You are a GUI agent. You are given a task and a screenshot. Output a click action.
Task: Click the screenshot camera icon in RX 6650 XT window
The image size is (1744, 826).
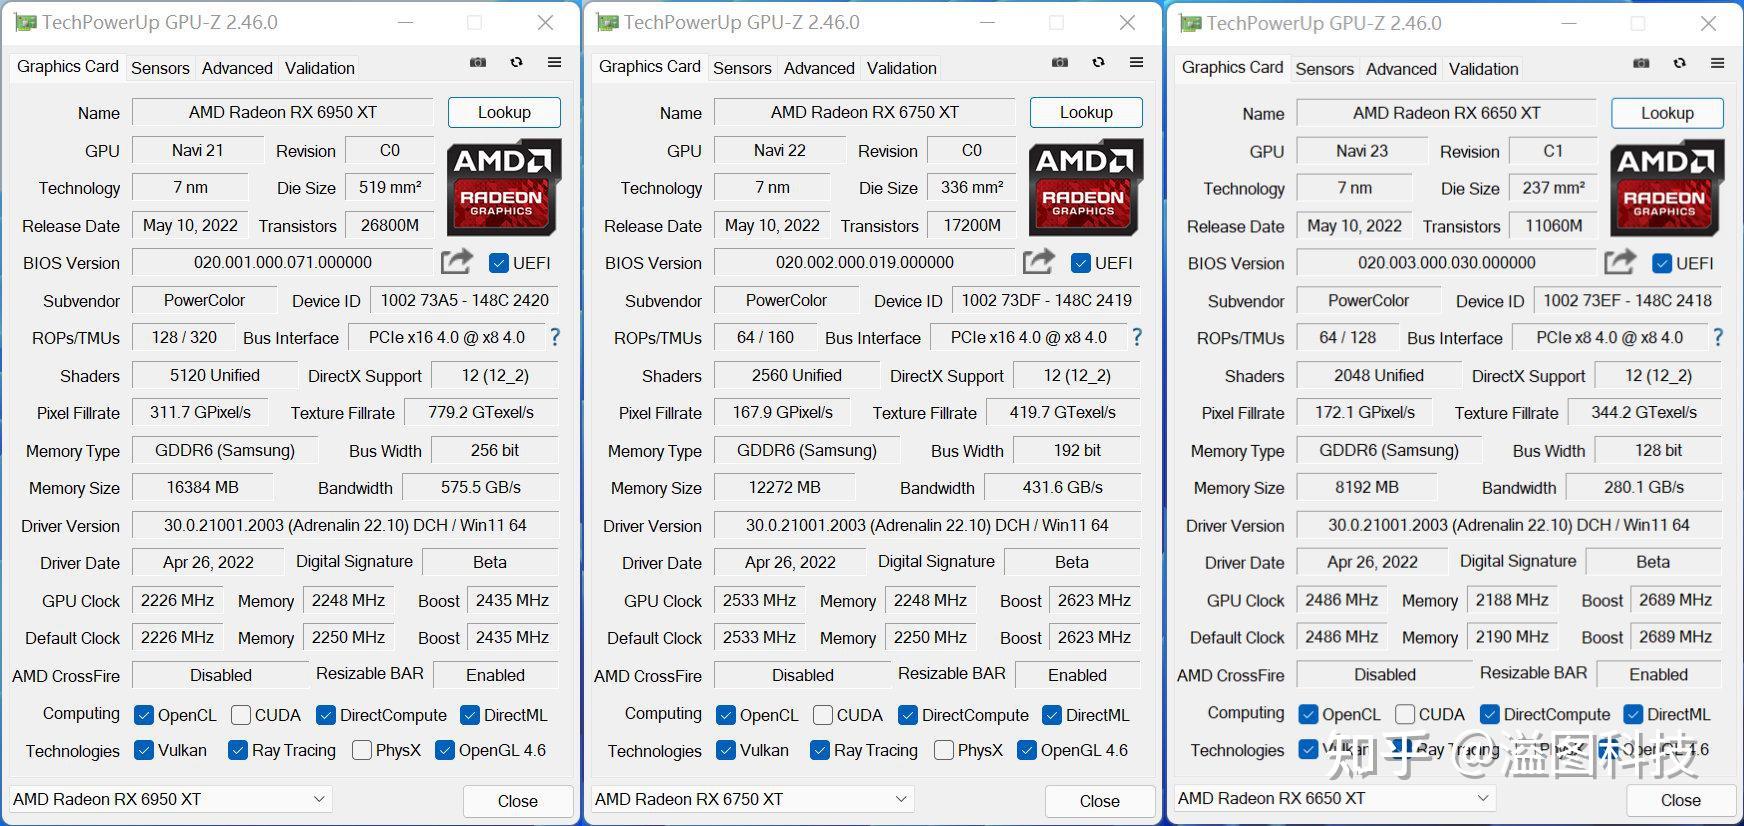pos(1641,63)
